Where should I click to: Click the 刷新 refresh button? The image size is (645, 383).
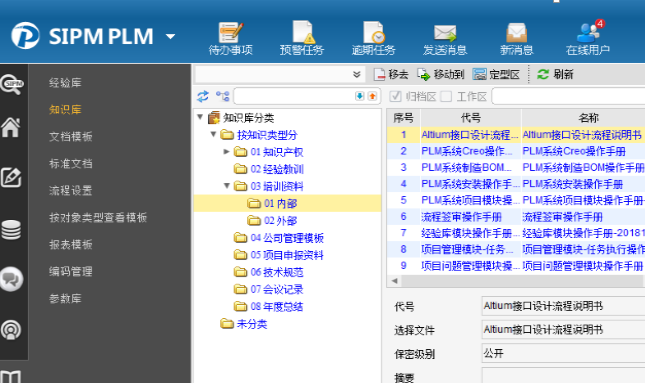click(555, 74)
